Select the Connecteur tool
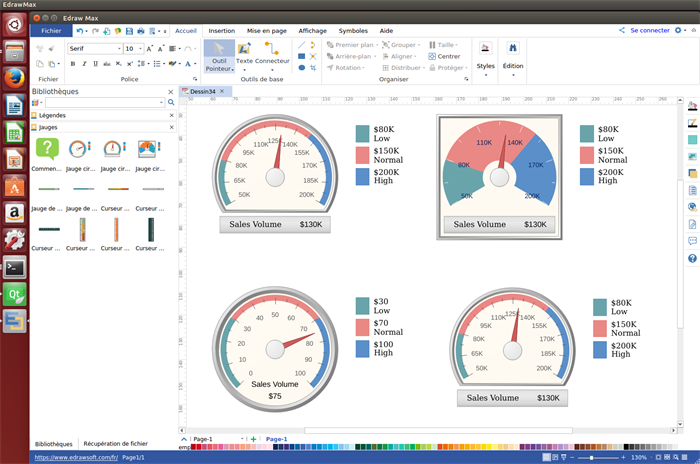700x464 pixels. coord(271,54)
